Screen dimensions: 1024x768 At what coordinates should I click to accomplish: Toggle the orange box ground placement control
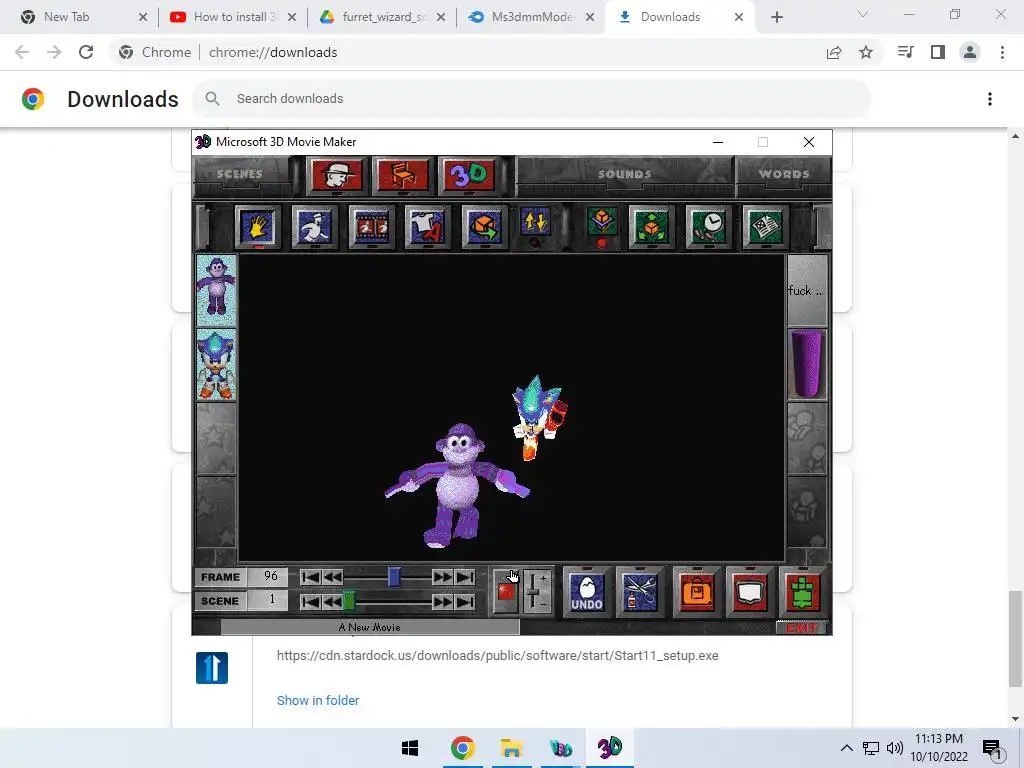point(602,225)
